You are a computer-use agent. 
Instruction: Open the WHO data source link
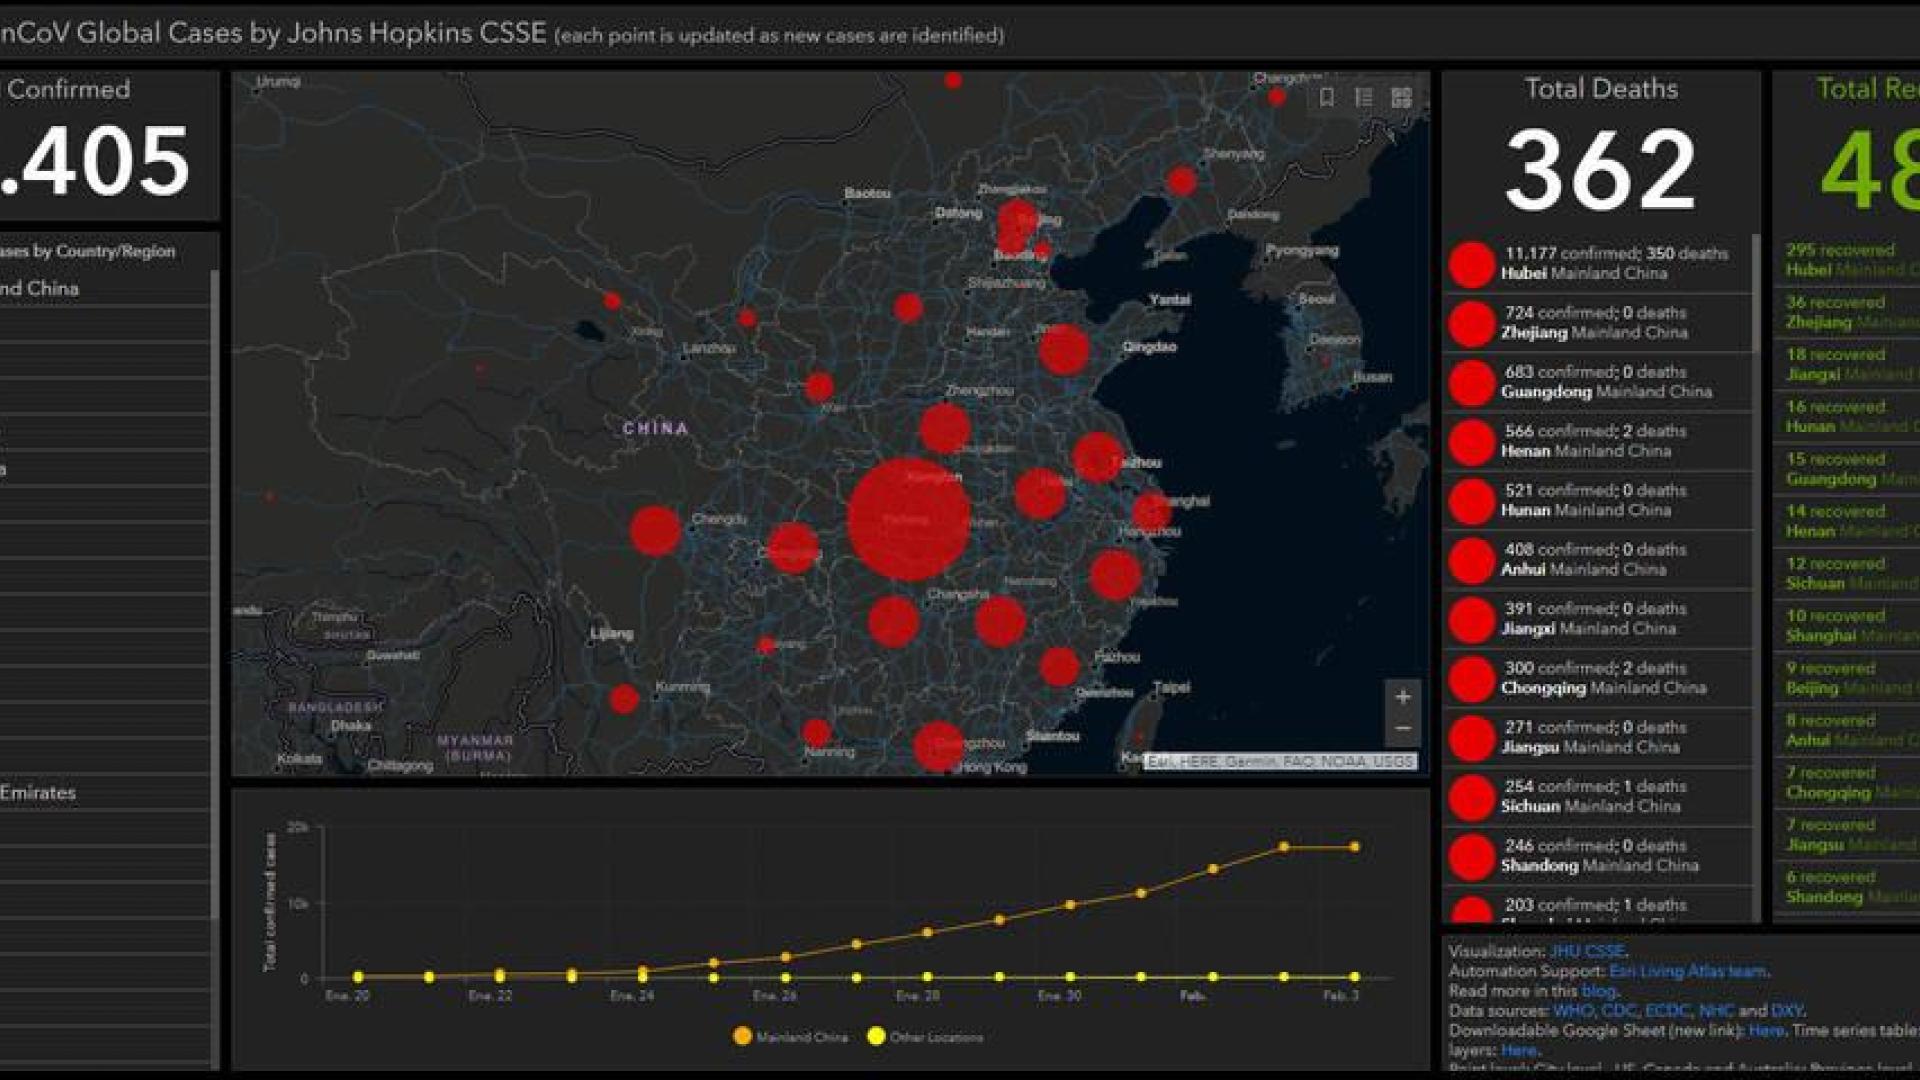[x=1573, y=1011]
